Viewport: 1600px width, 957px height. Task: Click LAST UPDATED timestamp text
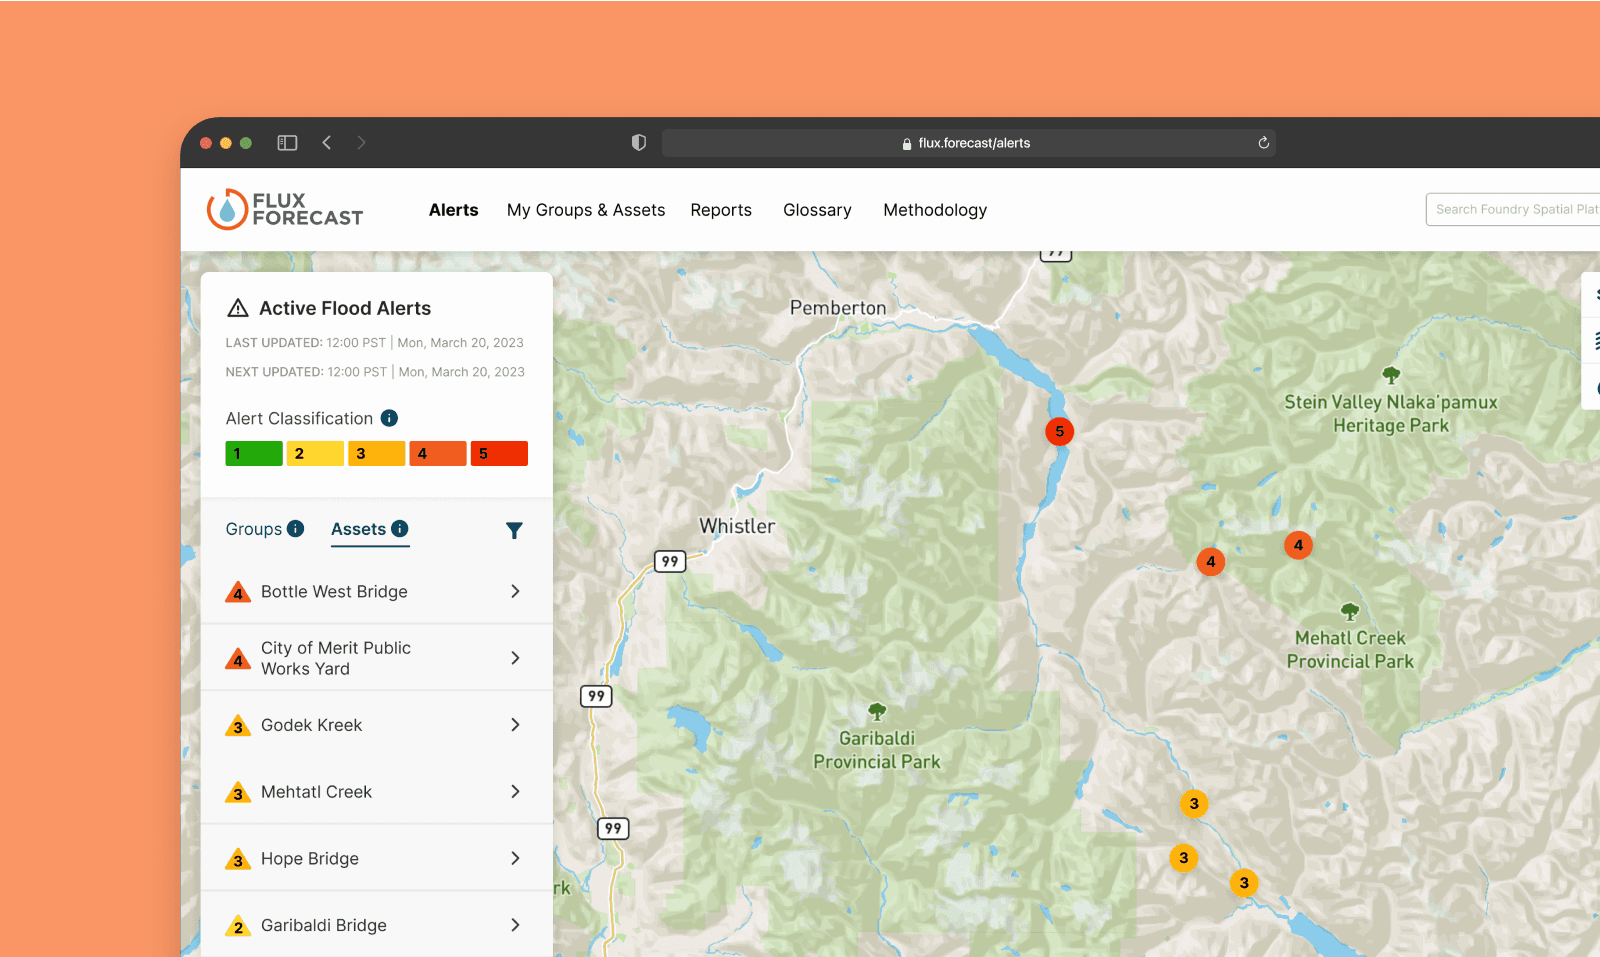tap(375, 342)
